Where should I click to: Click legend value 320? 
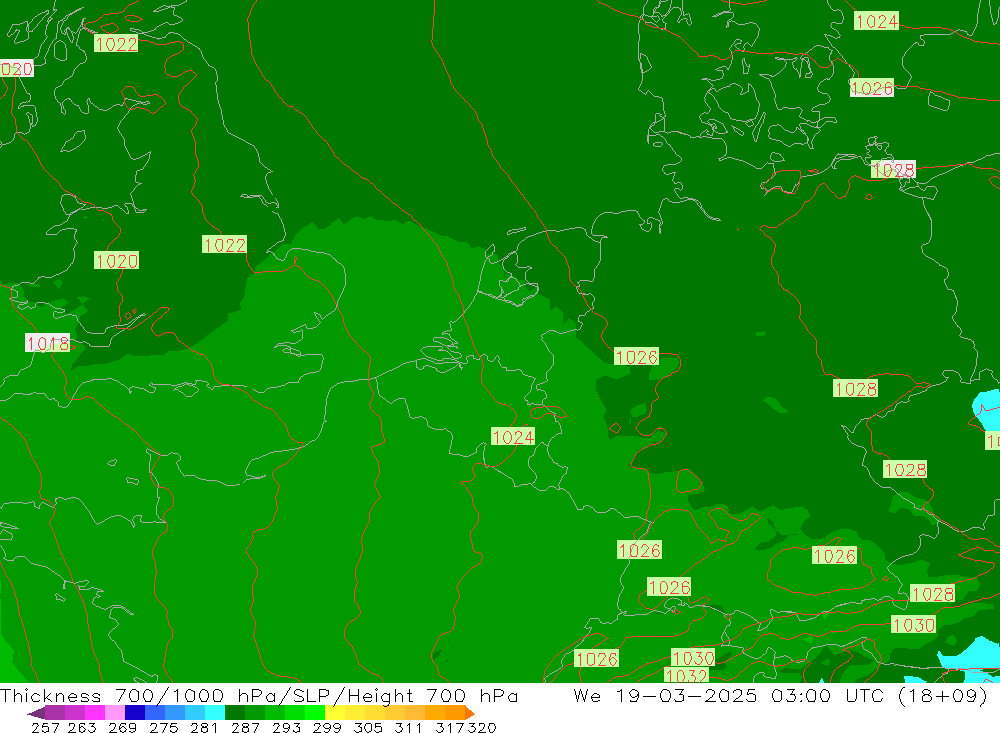click(x=482, y=727)
